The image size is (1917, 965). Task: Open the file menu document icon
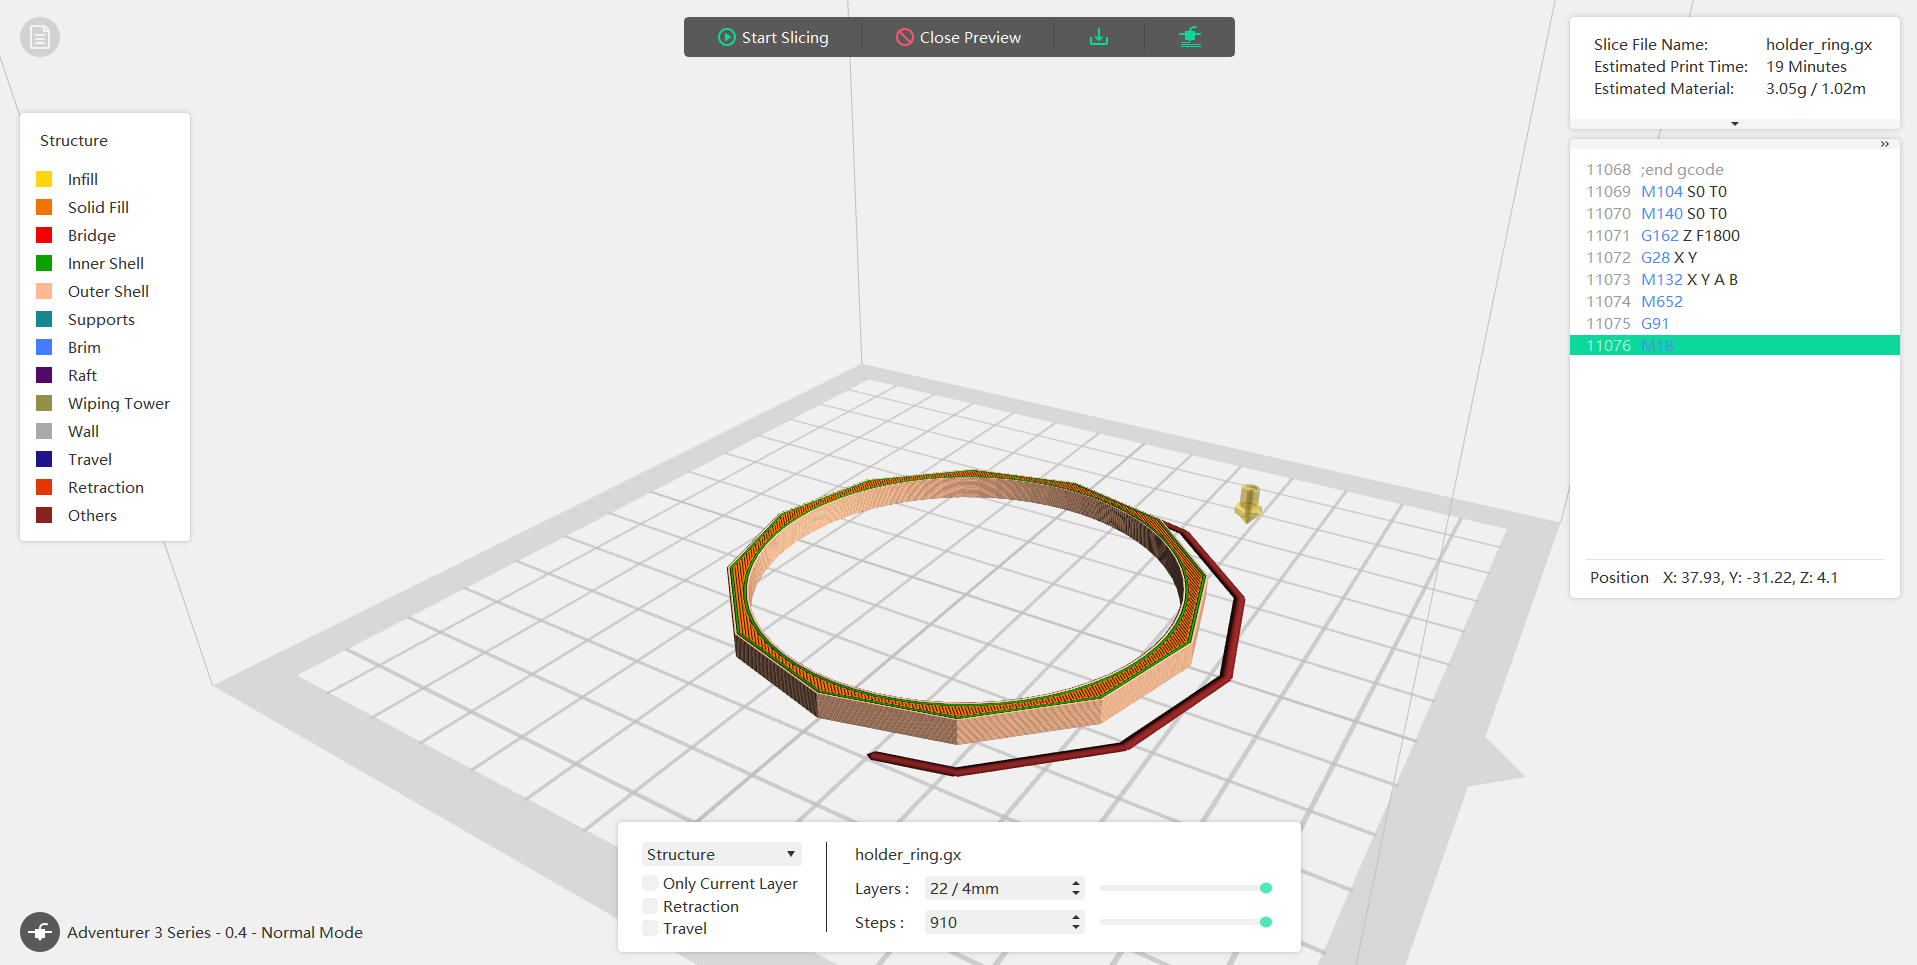(x=40, y=37)
